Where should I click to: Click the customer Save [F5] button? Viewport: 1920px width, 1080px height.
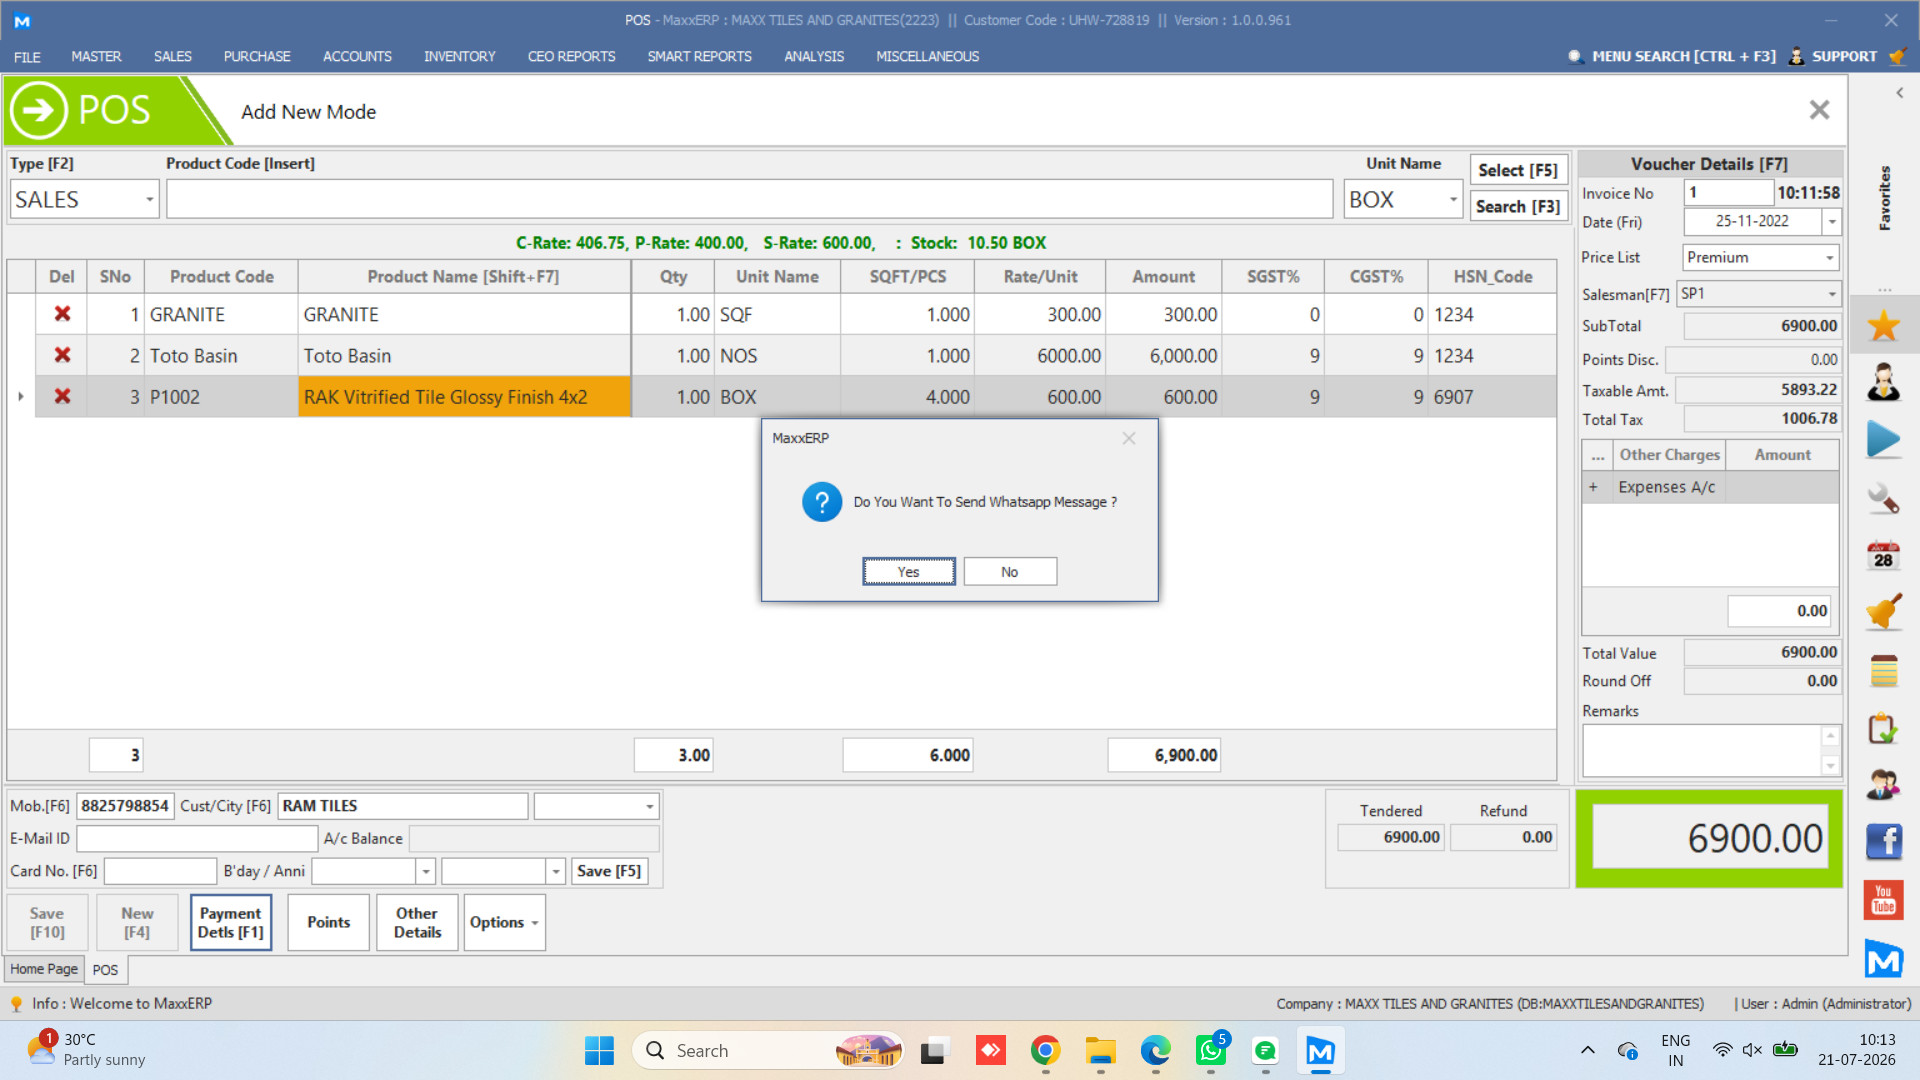609,871
